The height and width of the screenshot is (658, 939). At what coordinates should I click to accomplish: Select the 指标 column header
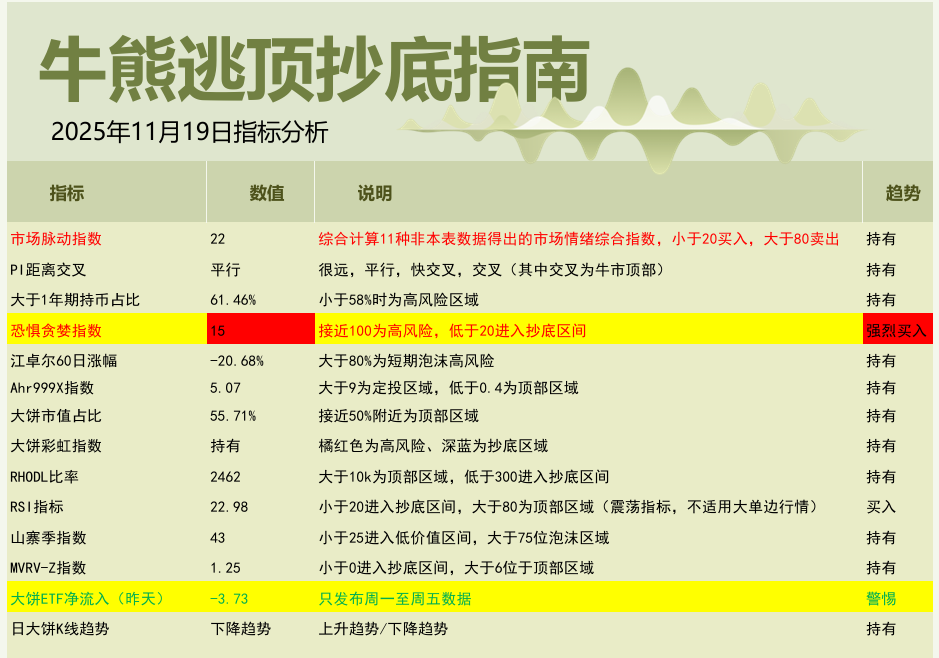pos(67,193)
